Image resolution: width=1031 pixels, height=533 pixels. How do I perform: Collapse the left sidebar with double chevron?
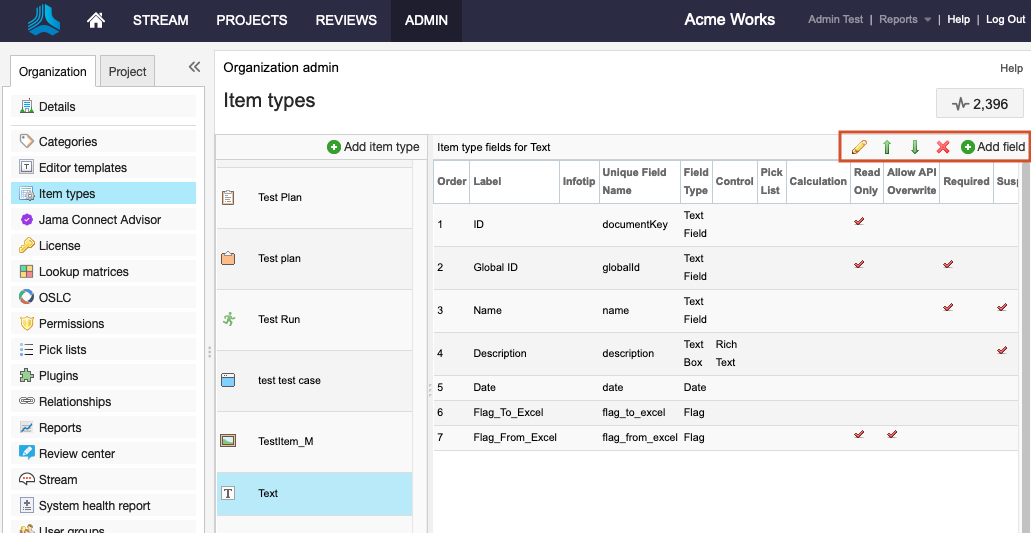194,66
